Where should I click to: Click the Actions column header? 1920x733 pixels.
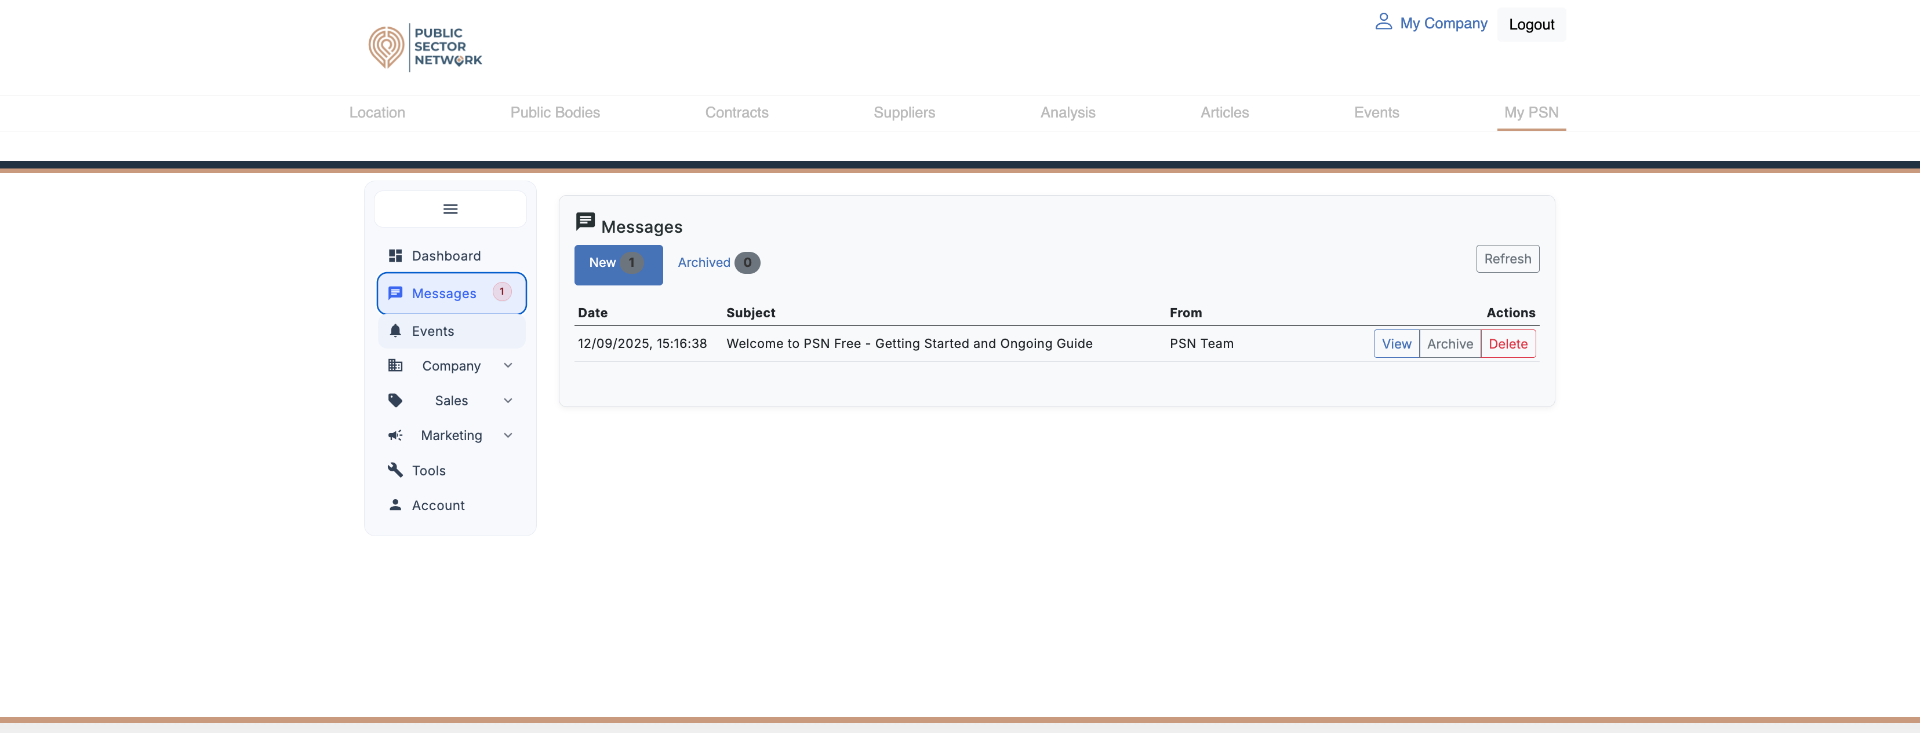point(1511,313)
